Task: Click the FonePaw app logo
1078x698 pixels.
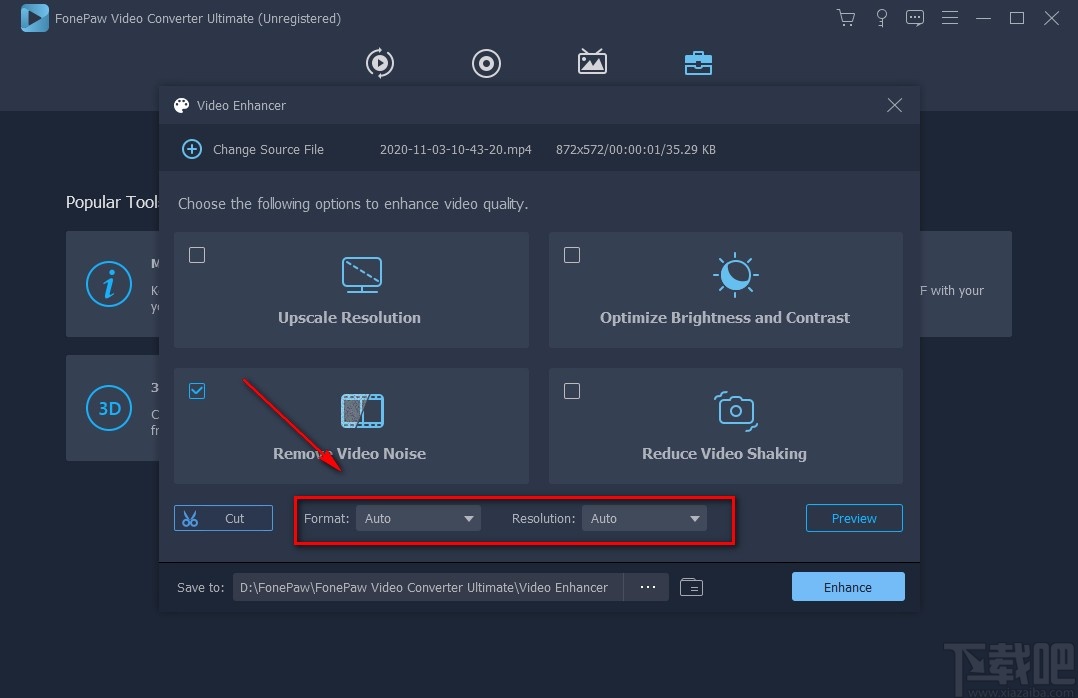Action: coord(34,18)
